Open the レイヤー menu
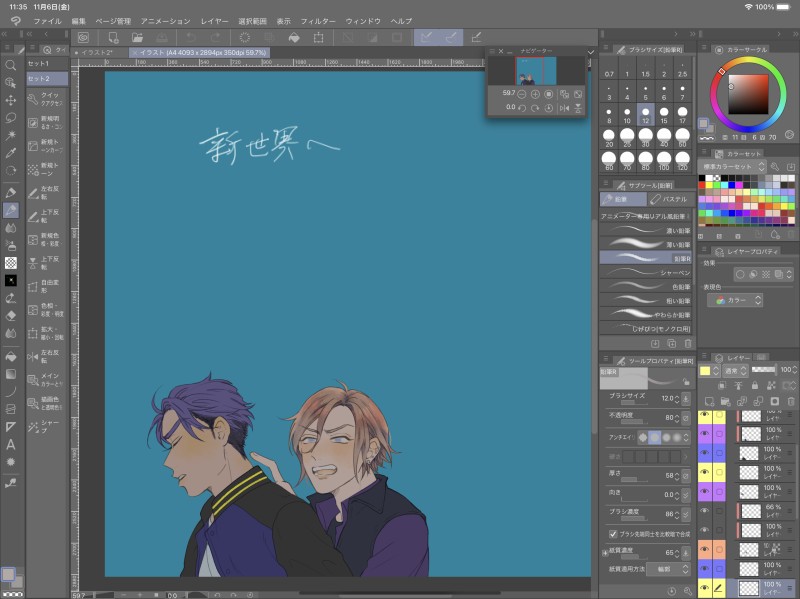Viewport: 800px width, 599px height. click(214, 21)
